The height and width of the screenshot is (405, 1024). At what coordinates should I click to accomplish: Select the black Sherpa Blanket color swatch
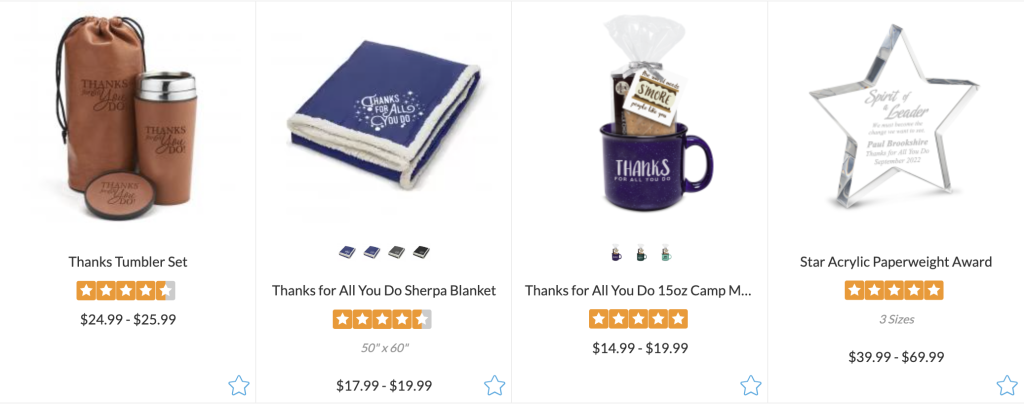click(422, 252)
